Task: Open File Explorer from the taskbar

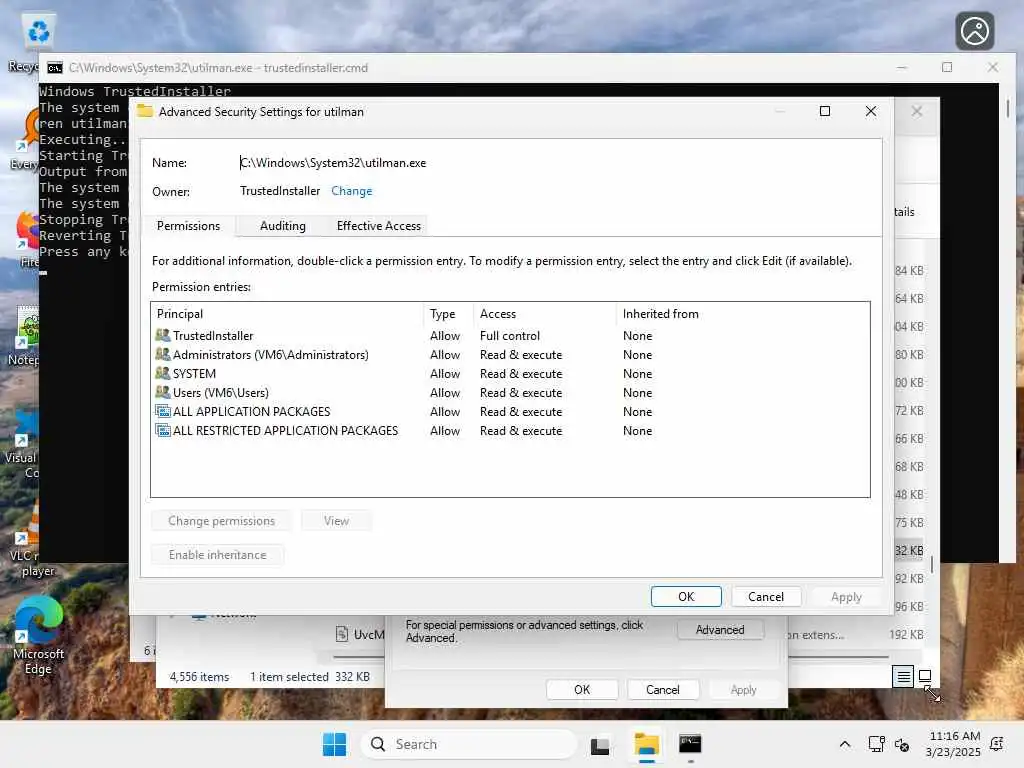Action: tap(647, 744)
